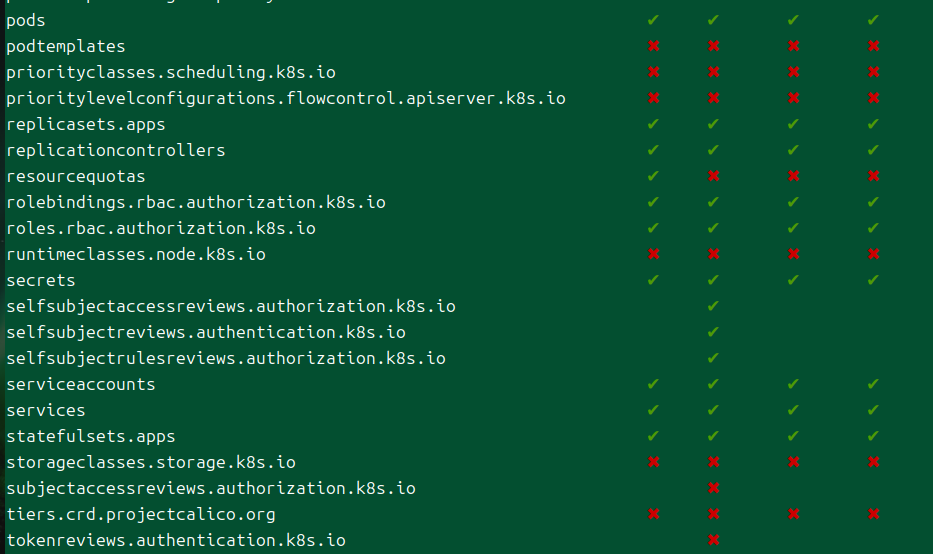Screen dimensions: 933x554
Task: Click the green check for selfsubjectaccessreviews.authorization.k8s.io
Action: click(x=713, y=306)
